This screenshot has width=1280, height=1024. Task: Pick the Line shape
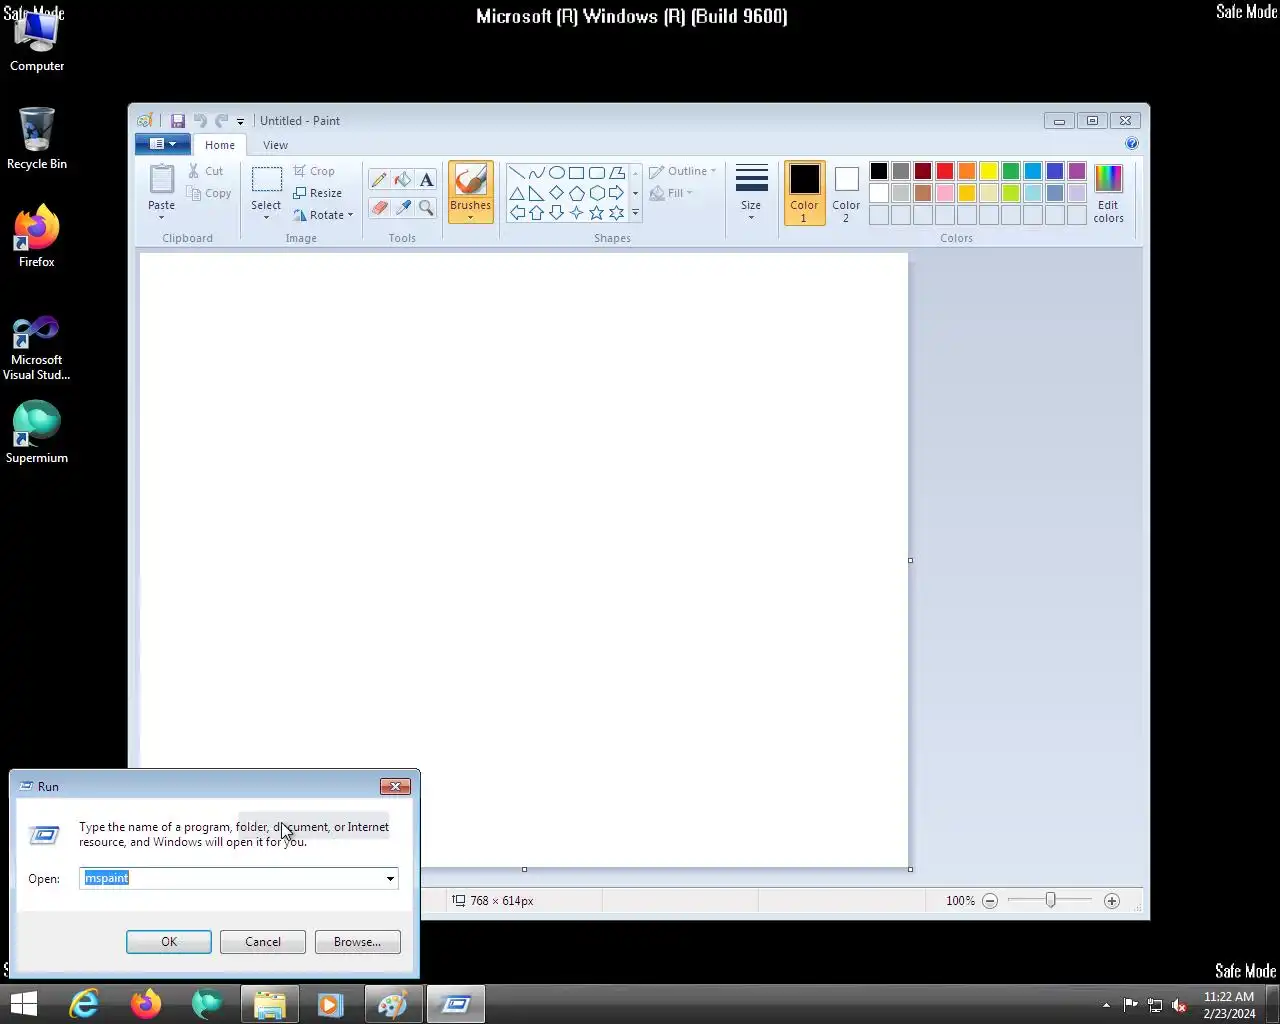[x=517, y=173]
